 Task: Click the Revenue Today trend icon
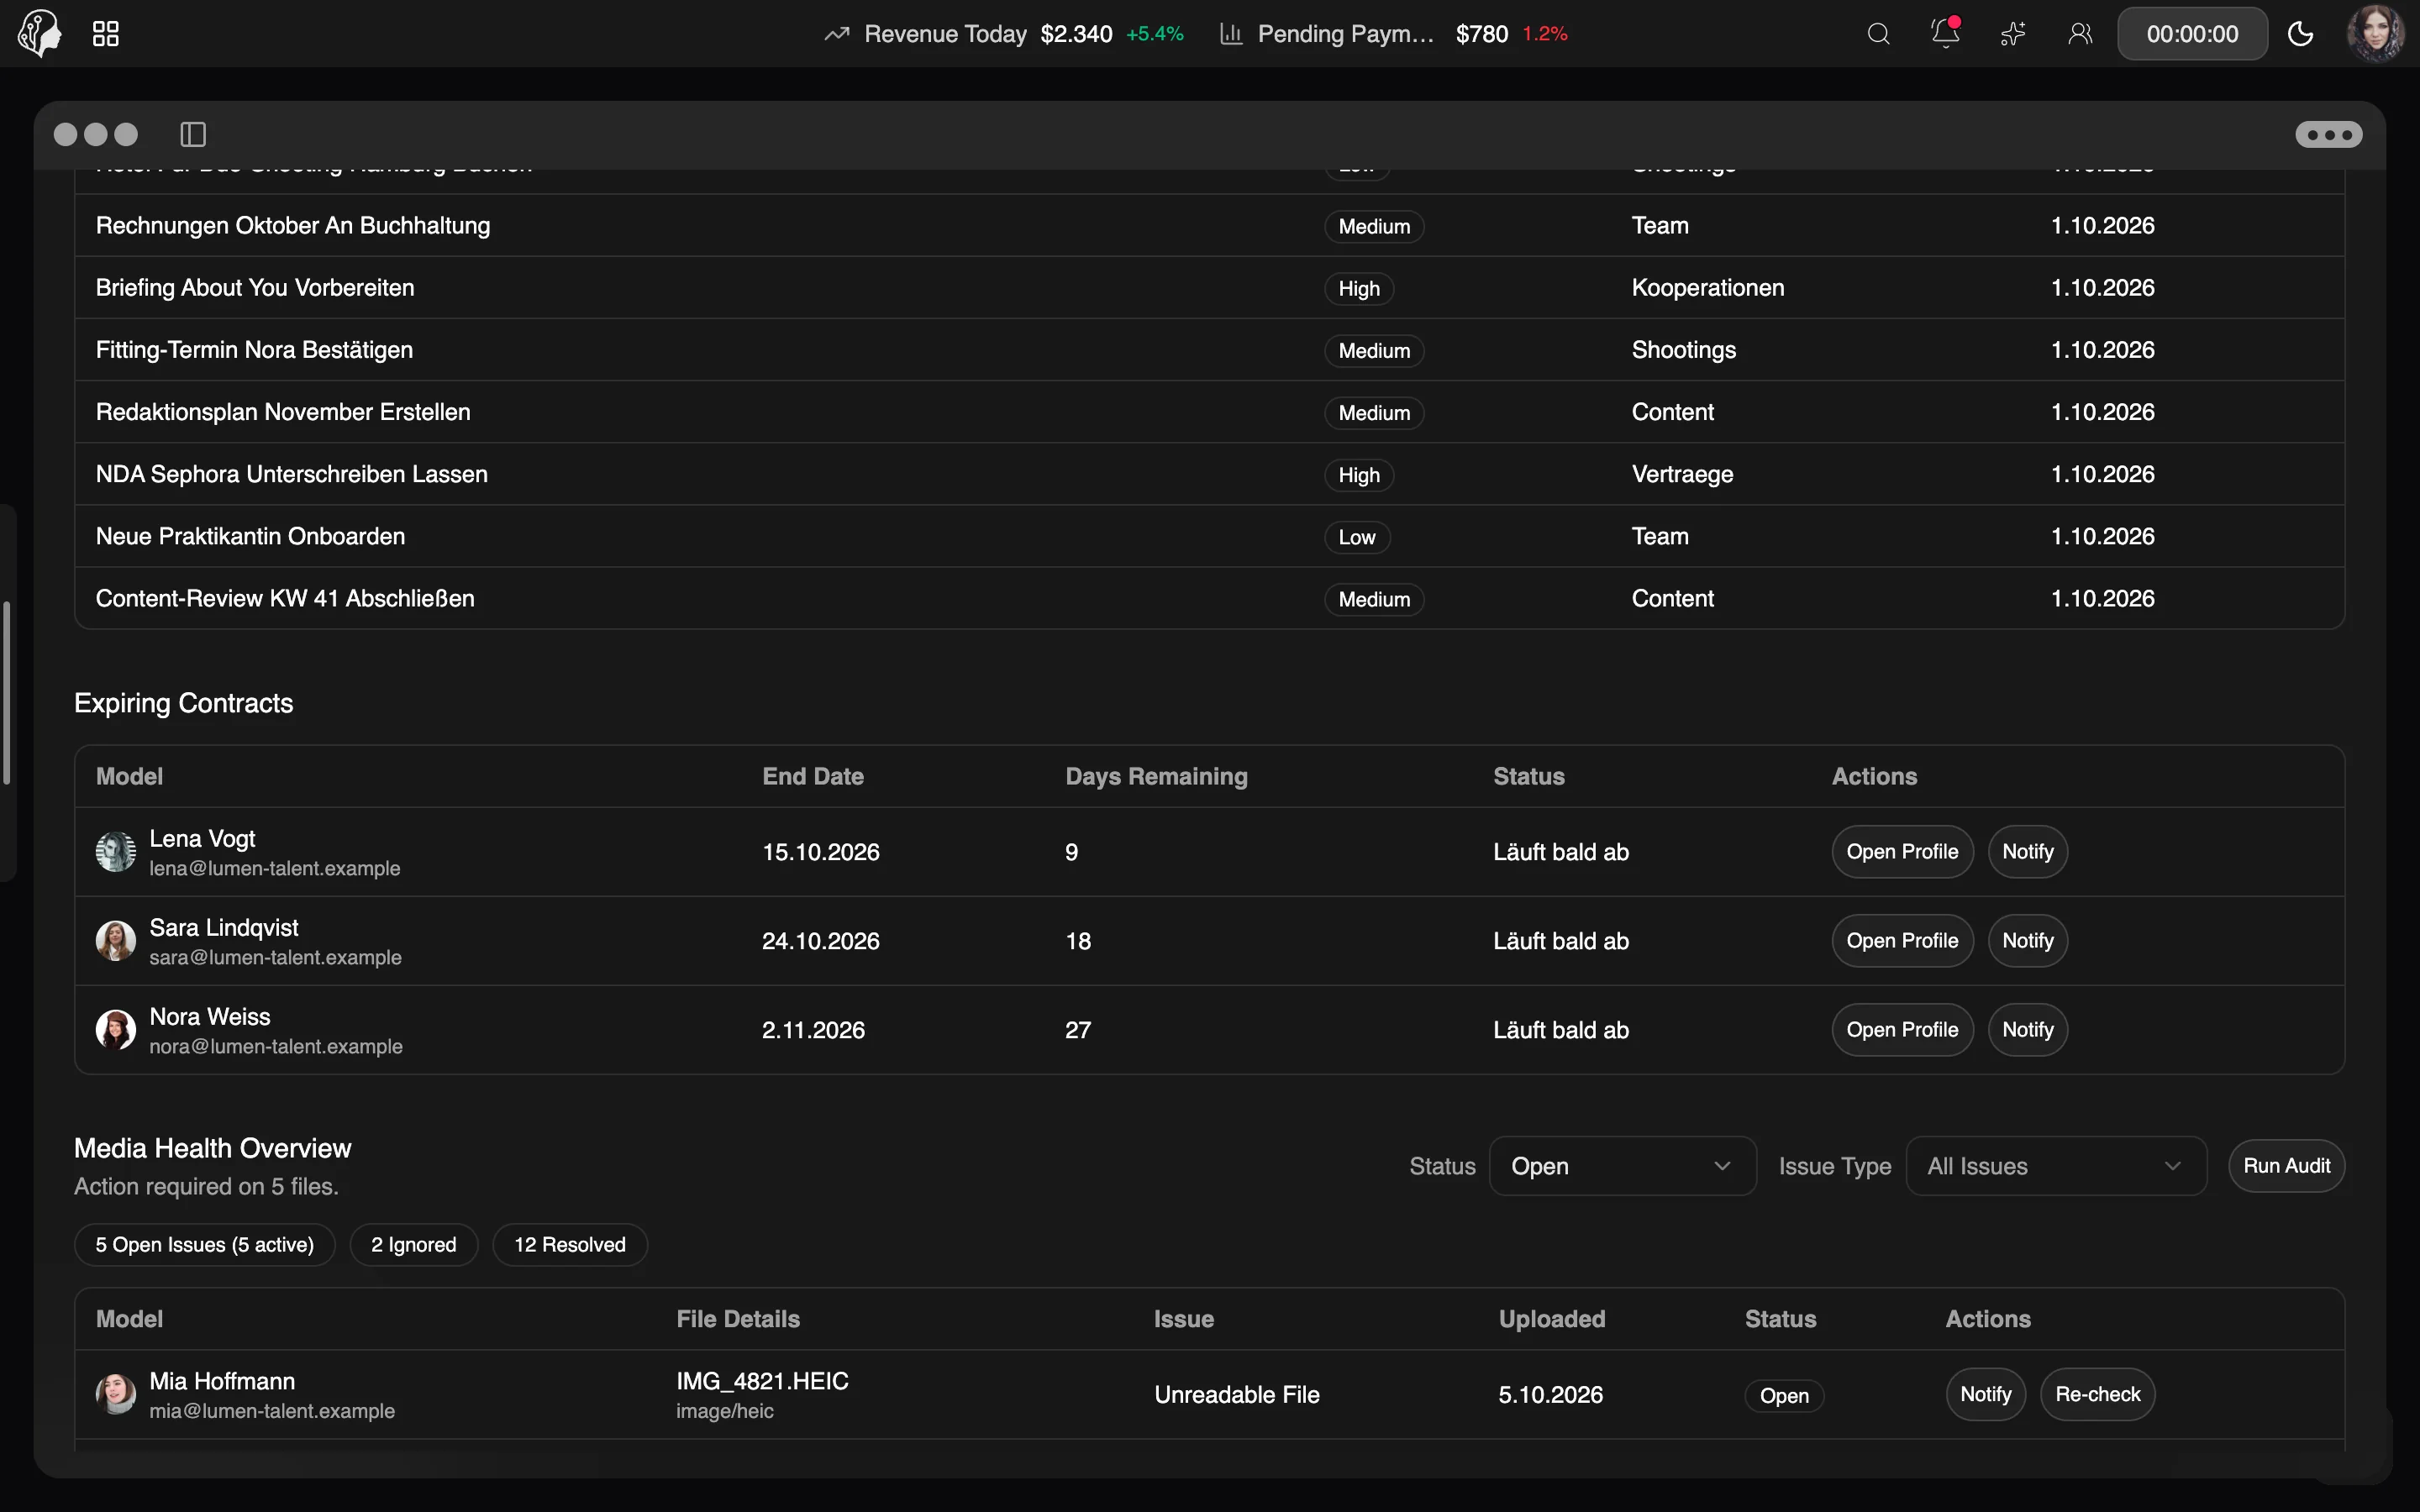coord(836,34)
